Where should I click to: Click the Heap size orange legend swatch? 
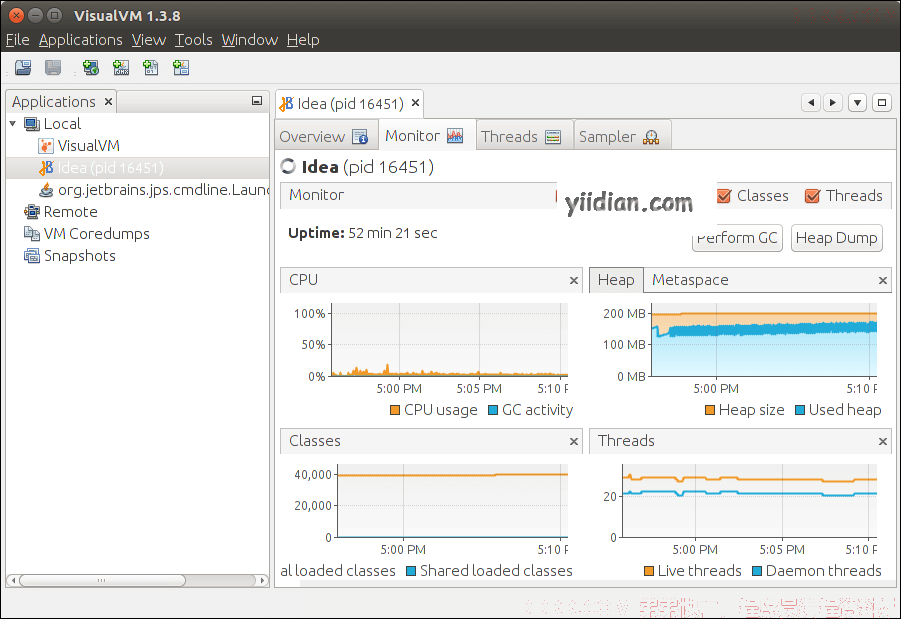click(x=710, y=410)
